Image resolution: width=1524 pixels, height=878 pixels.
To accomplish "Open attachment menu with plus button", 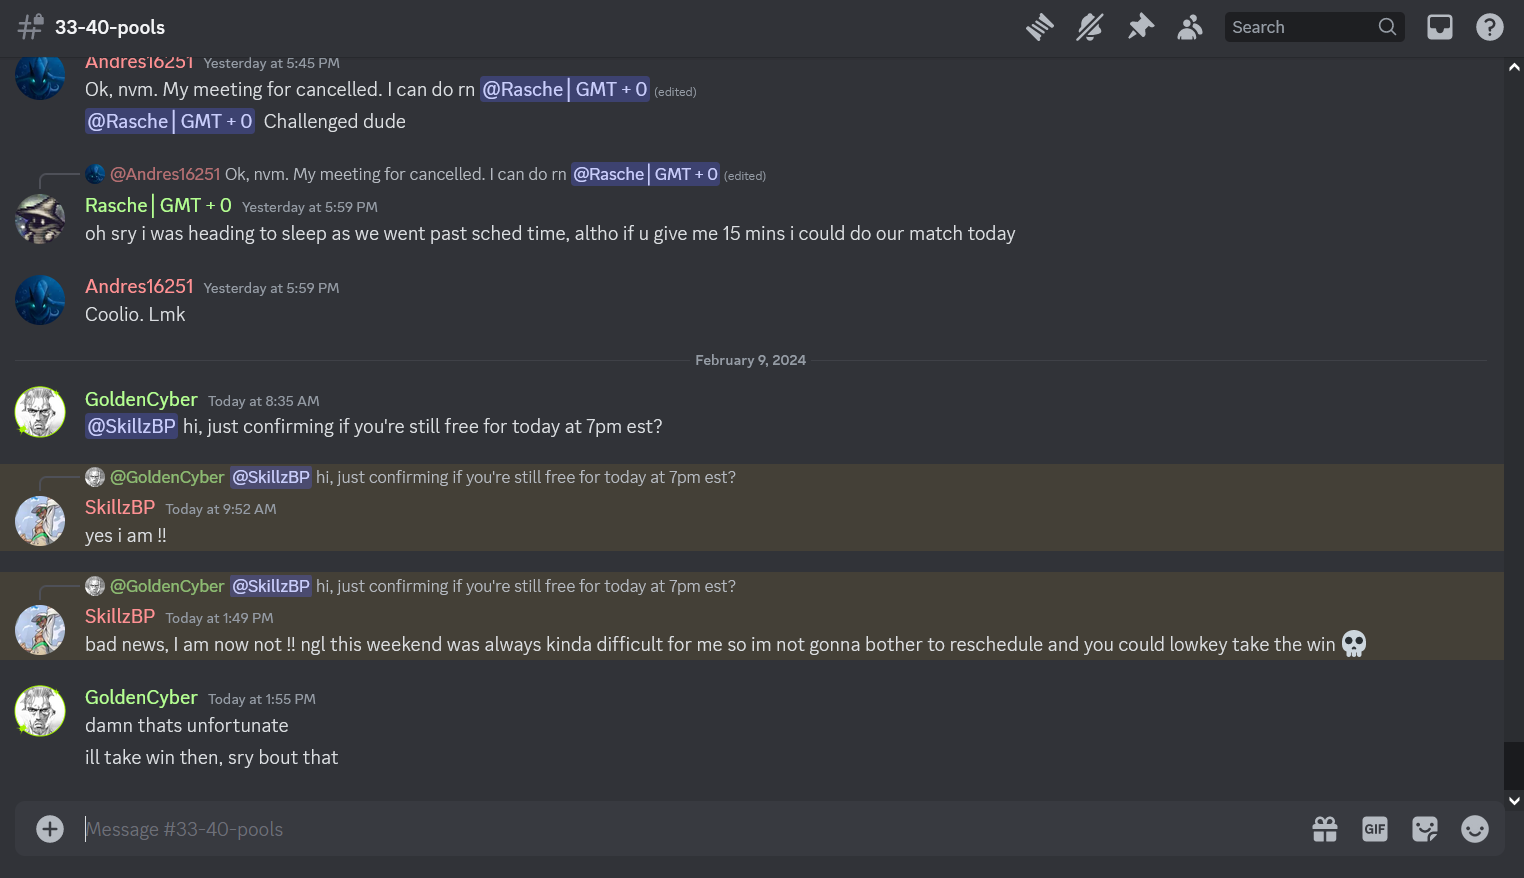I will [49, 829].
